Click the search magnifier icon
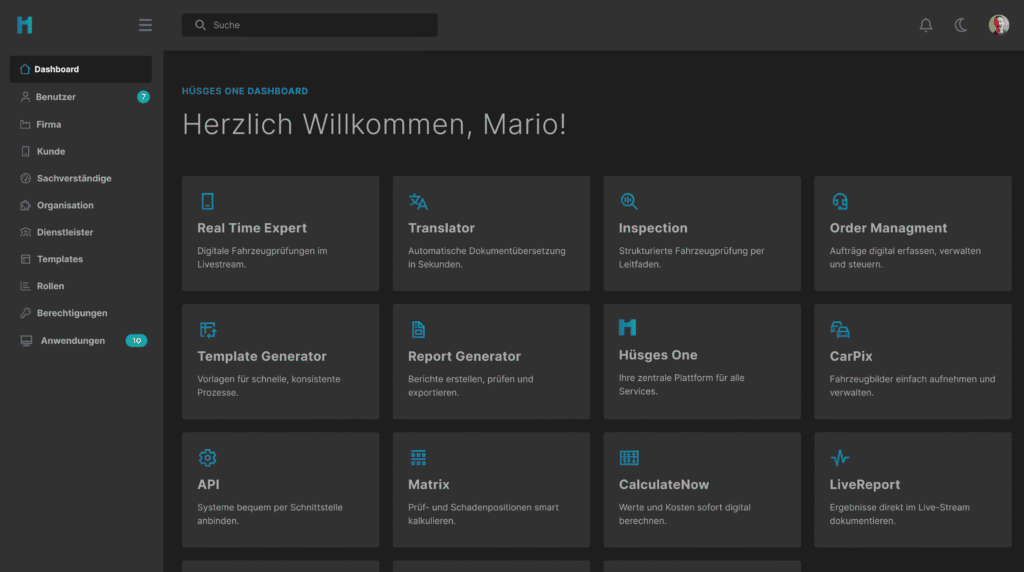The width and height of the screenshot is (1024, 572). point(200,25)
